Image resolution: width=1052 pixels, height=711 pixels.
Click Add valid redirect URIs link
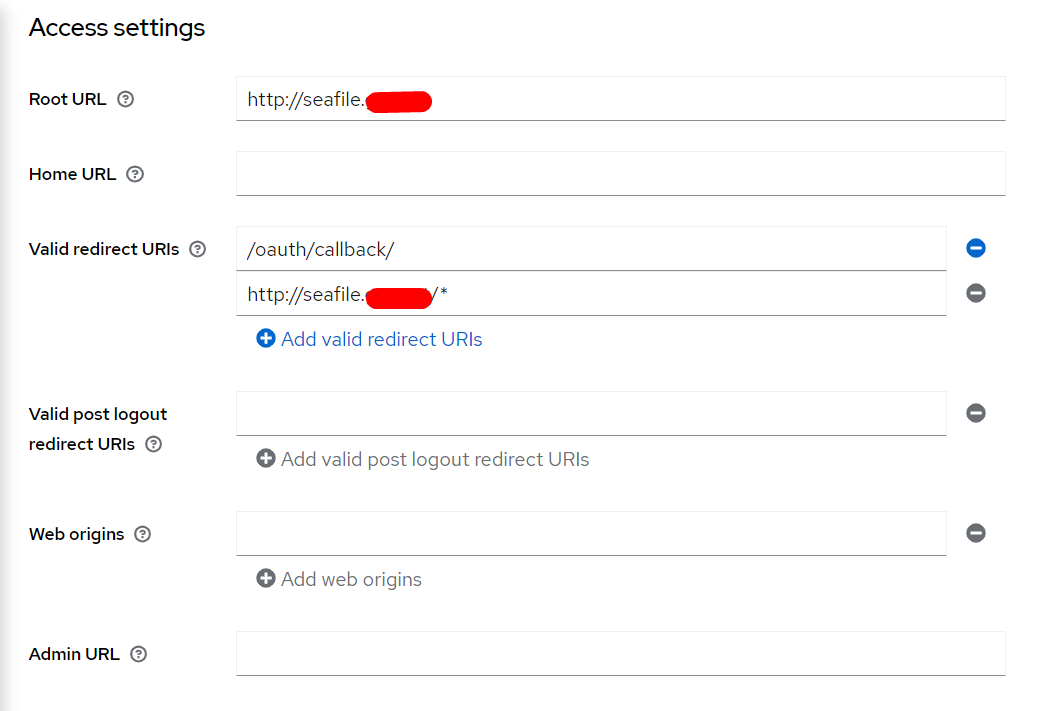pos(370,339)
